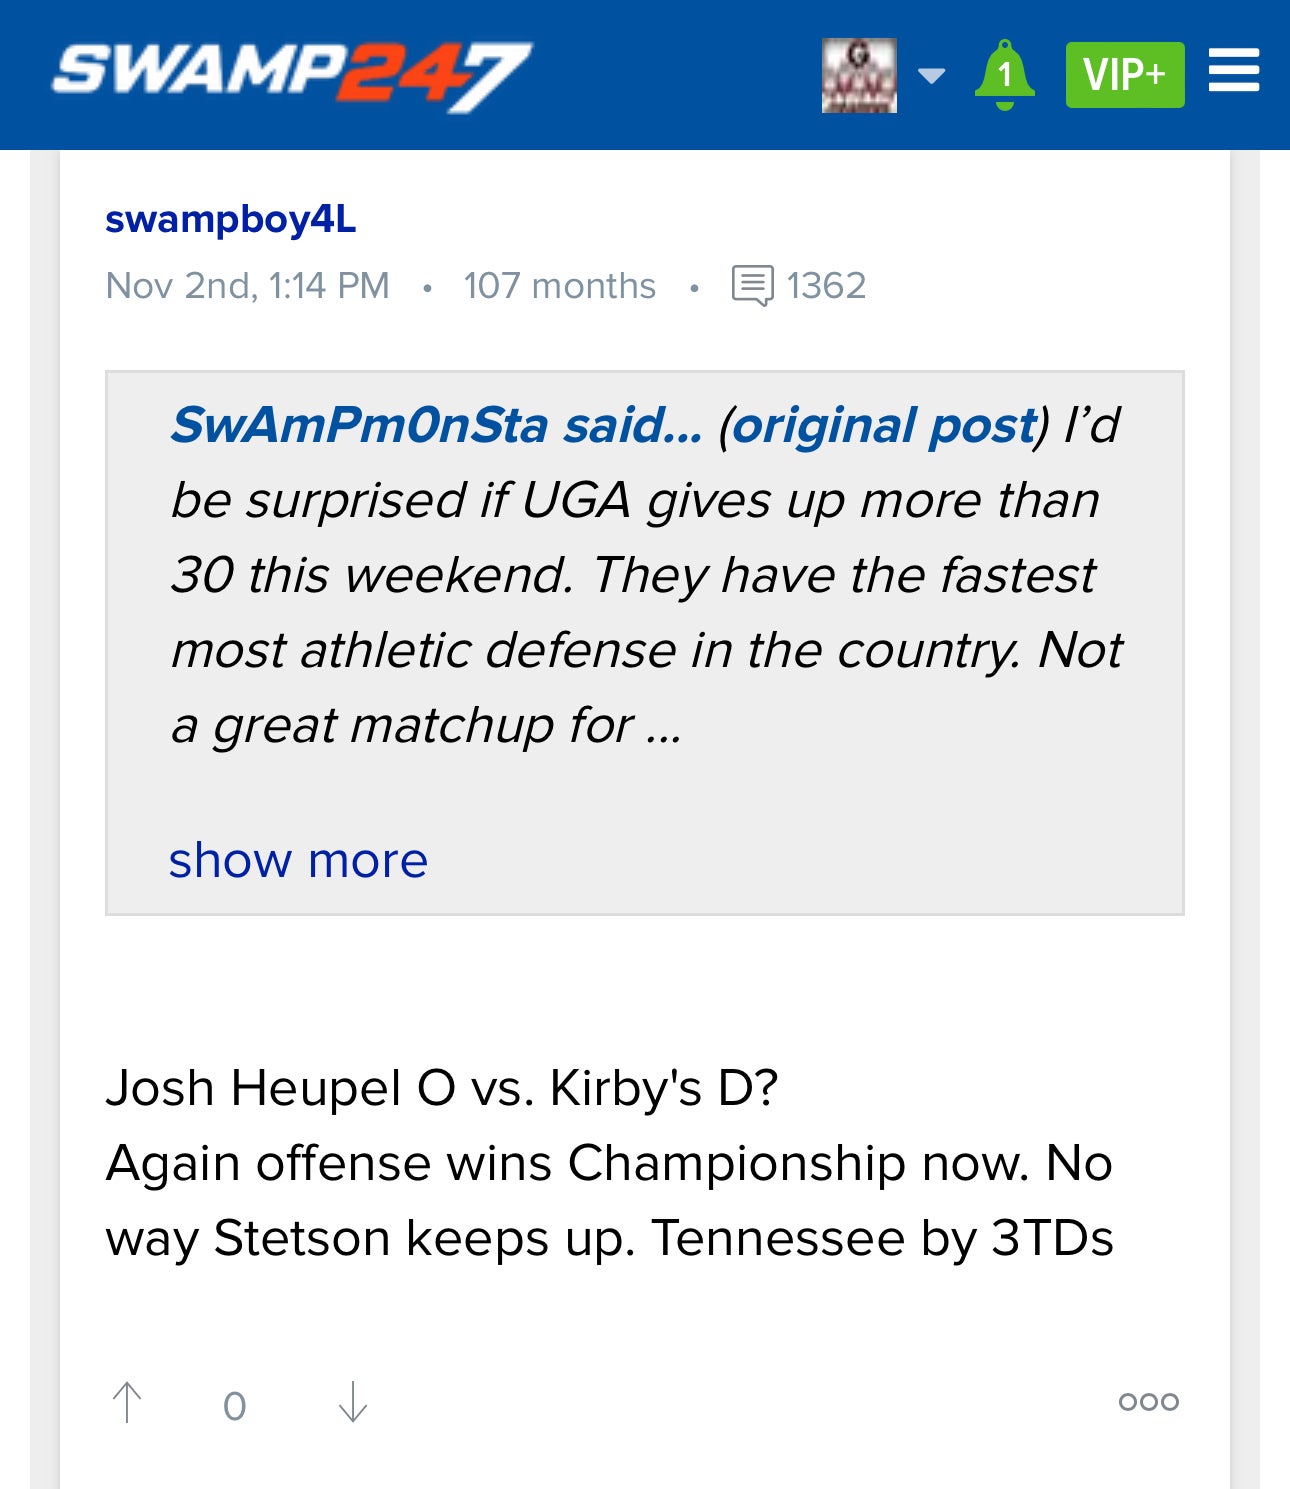Open the post options ellipsis
The image size is (1290, 1489).
(x=1148, y=1402)
